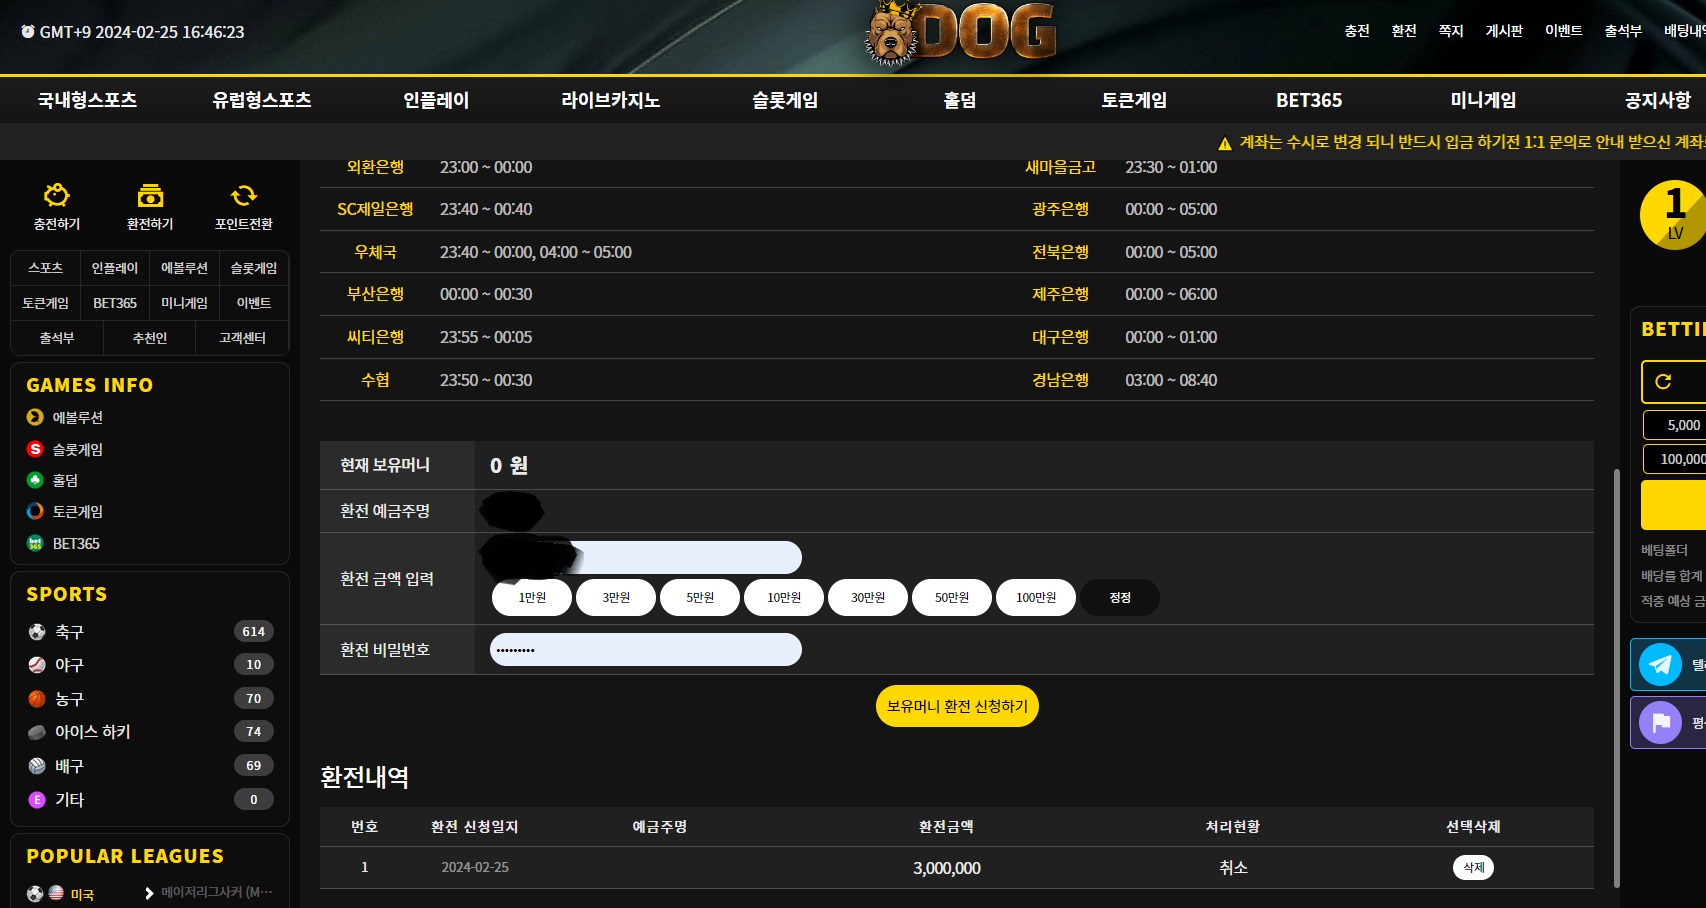
Task: Click the purple flag icon button
Action: (1661, 722)
